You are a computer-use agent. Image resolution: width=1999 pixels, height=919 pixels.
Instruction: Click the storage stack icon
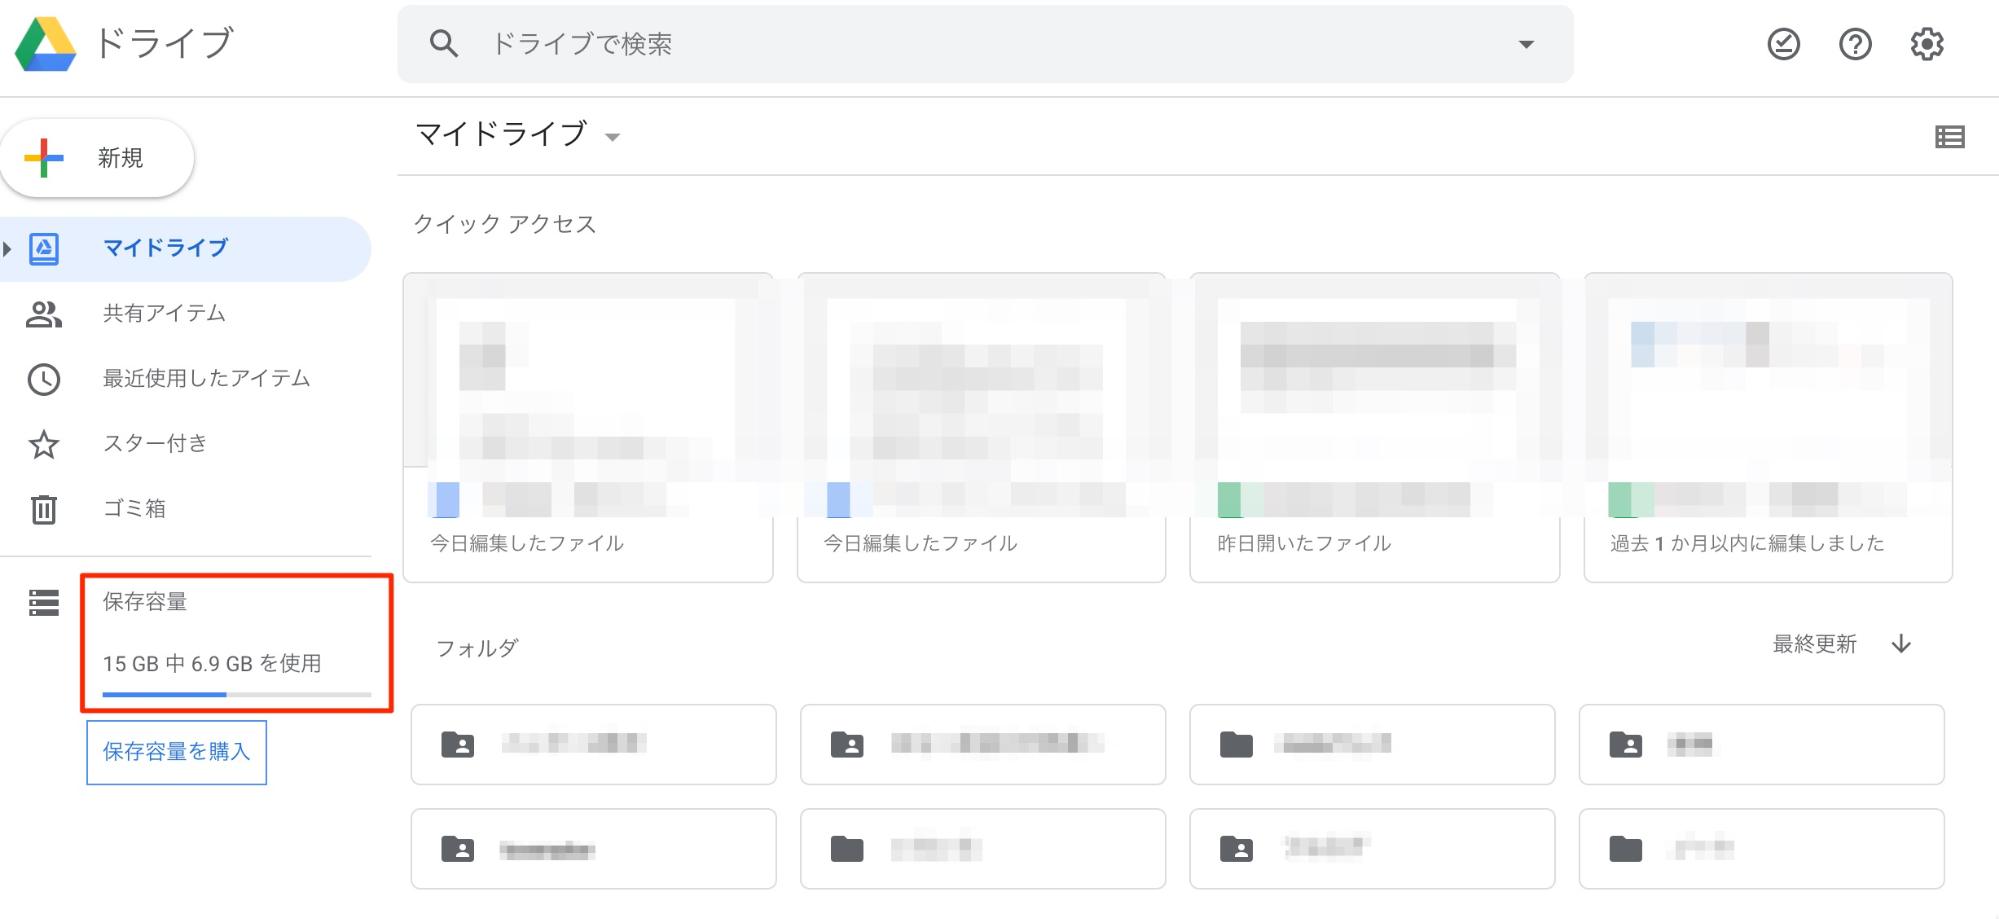pos(44,603)
